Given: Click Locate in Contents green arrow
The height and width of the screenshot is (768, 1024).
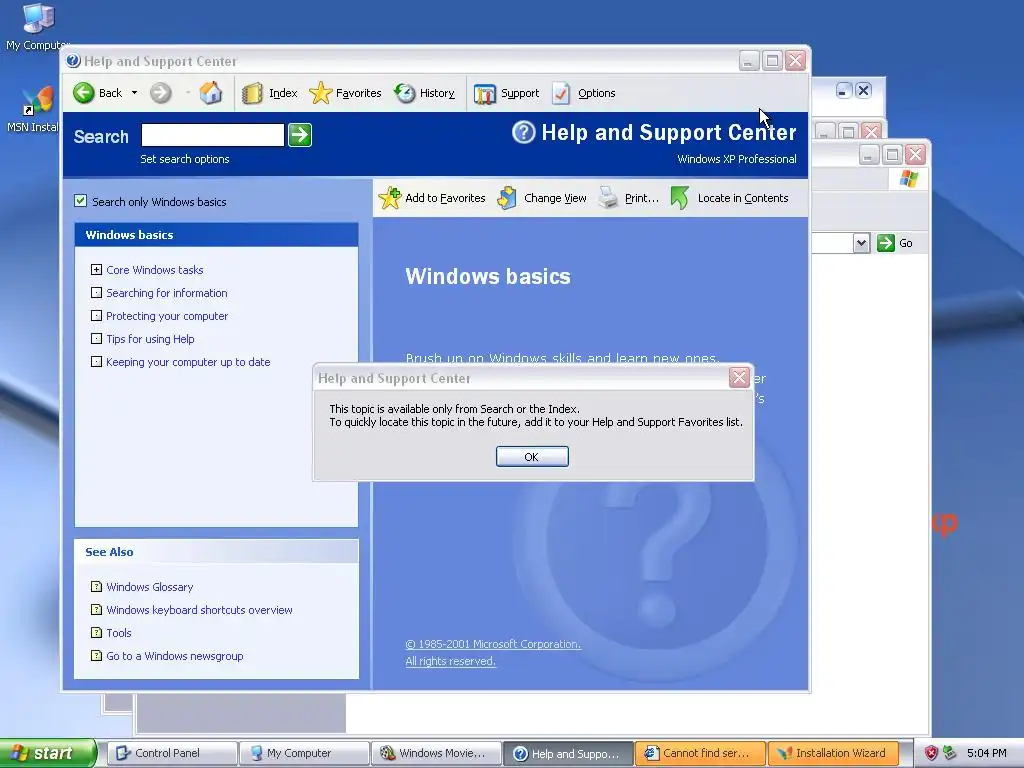Looking at the screenshot, I should pyautogui.click(x=680, y=198).
